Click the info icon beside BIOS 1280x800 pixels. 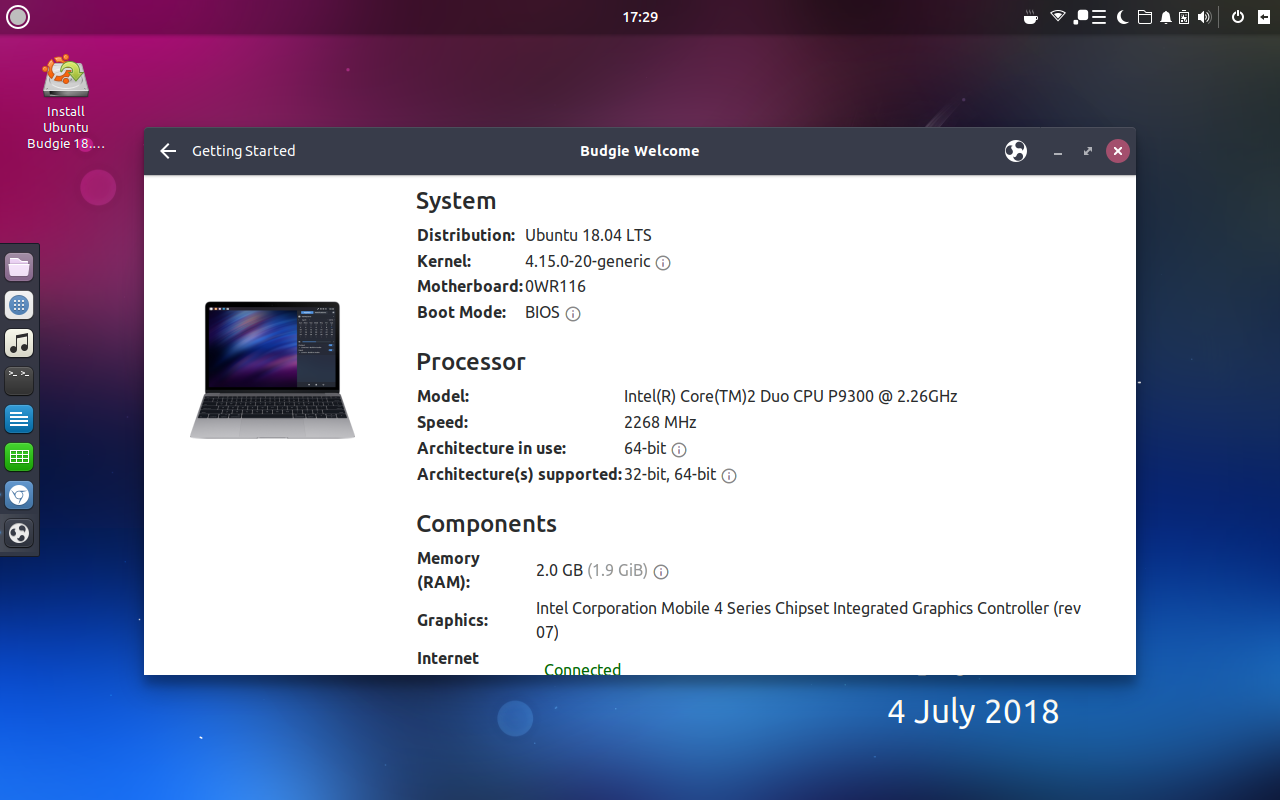[x=573, y=314]
